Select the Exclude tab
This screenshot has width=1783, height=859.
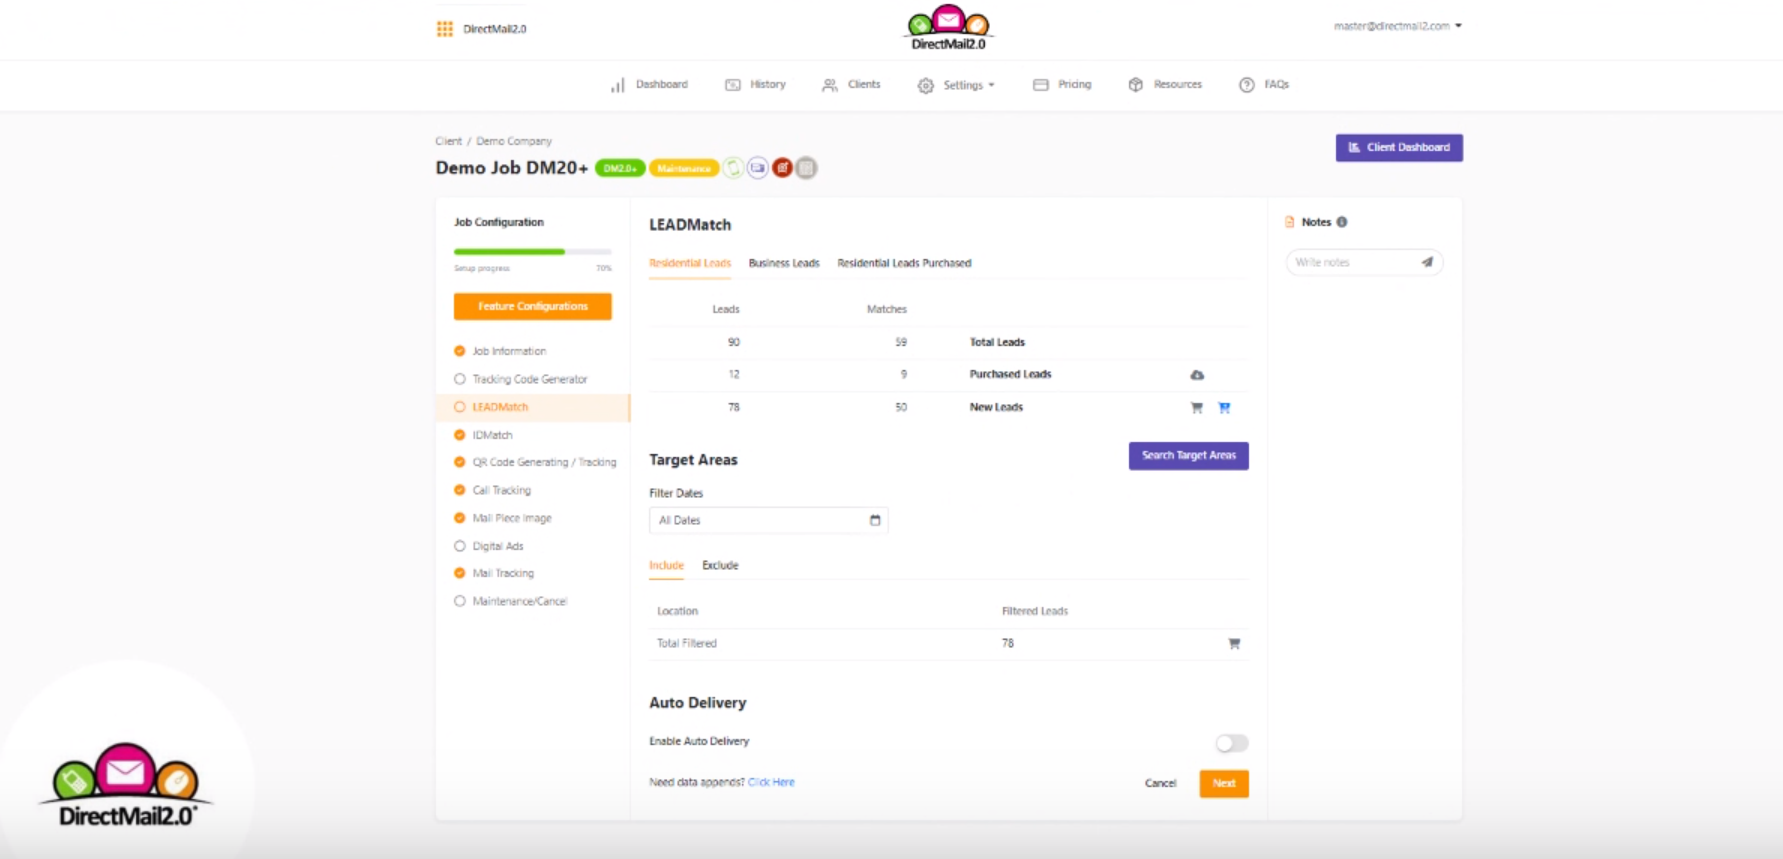[x=720, y=565]
